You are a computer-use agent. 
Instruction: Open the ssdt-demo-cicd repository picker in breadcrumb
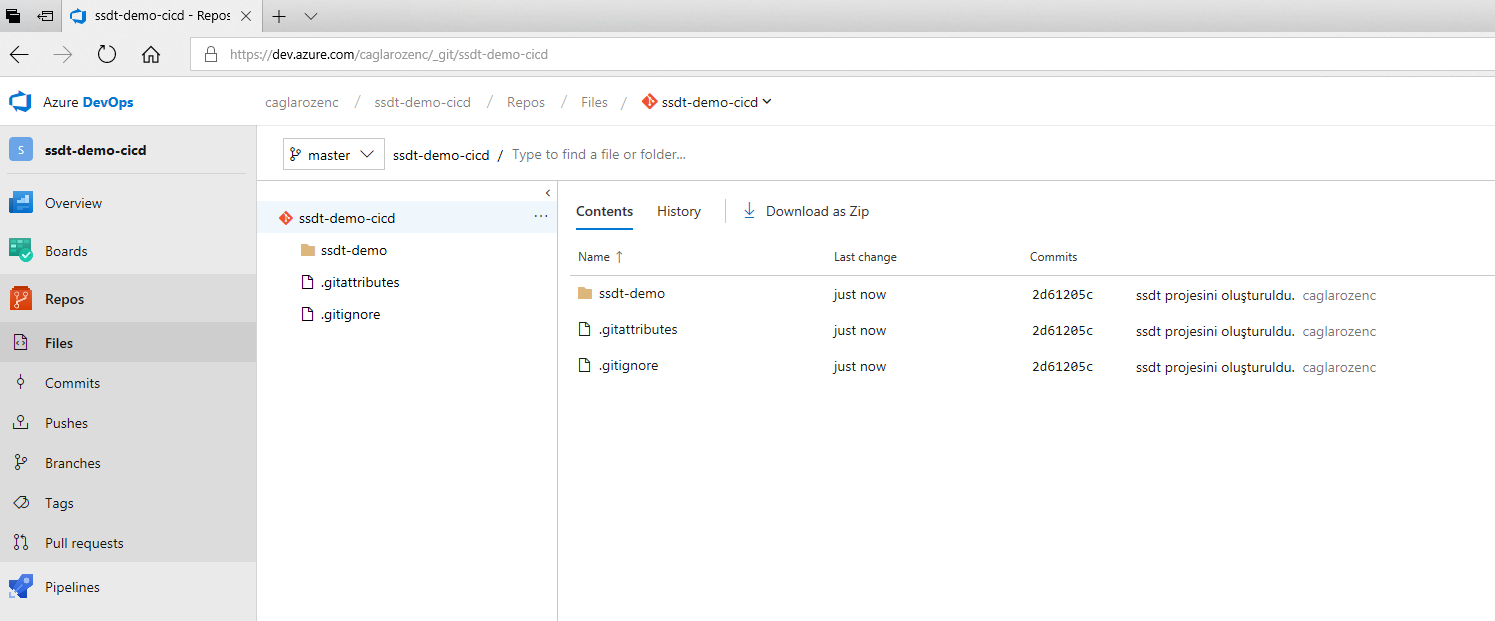708,102
